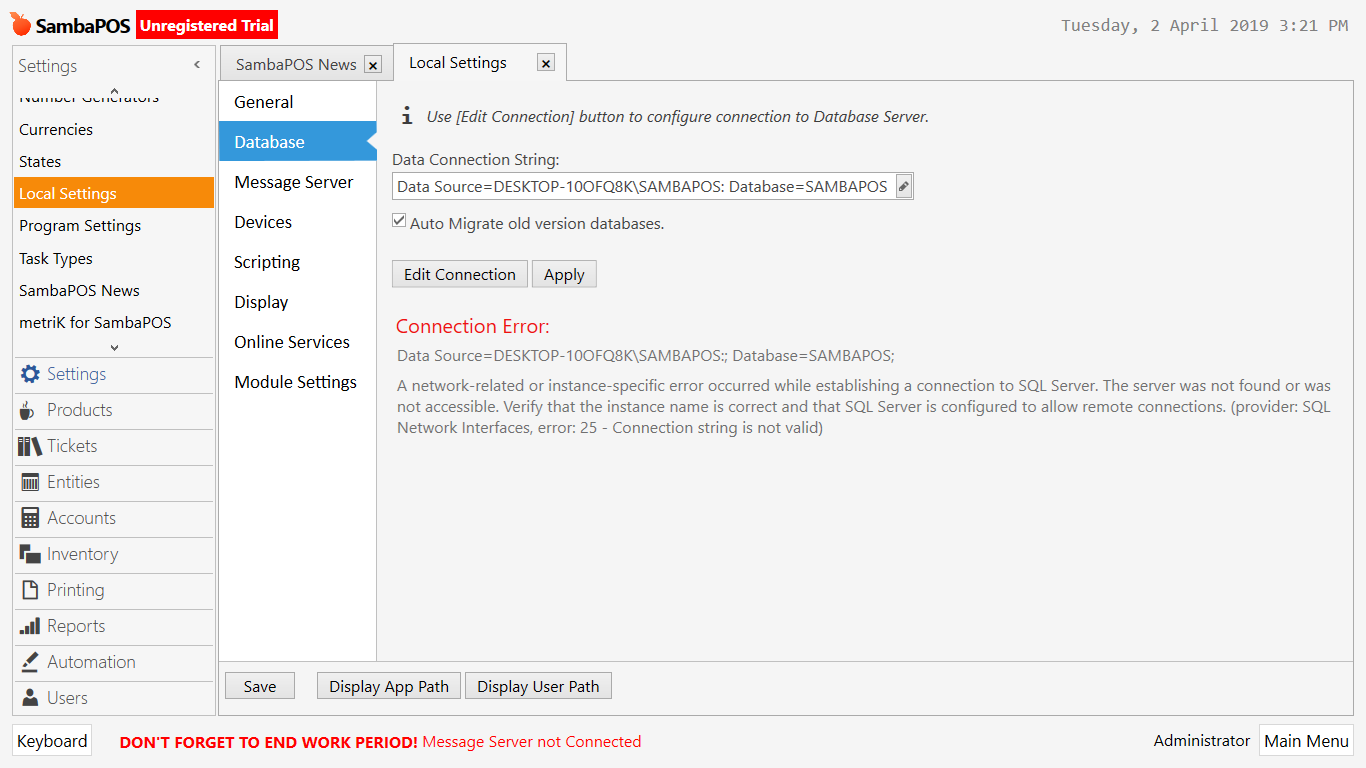The height and width of the screenshot is (768, 1366).
Task: Open the Entities section
Action: point(115,482)
